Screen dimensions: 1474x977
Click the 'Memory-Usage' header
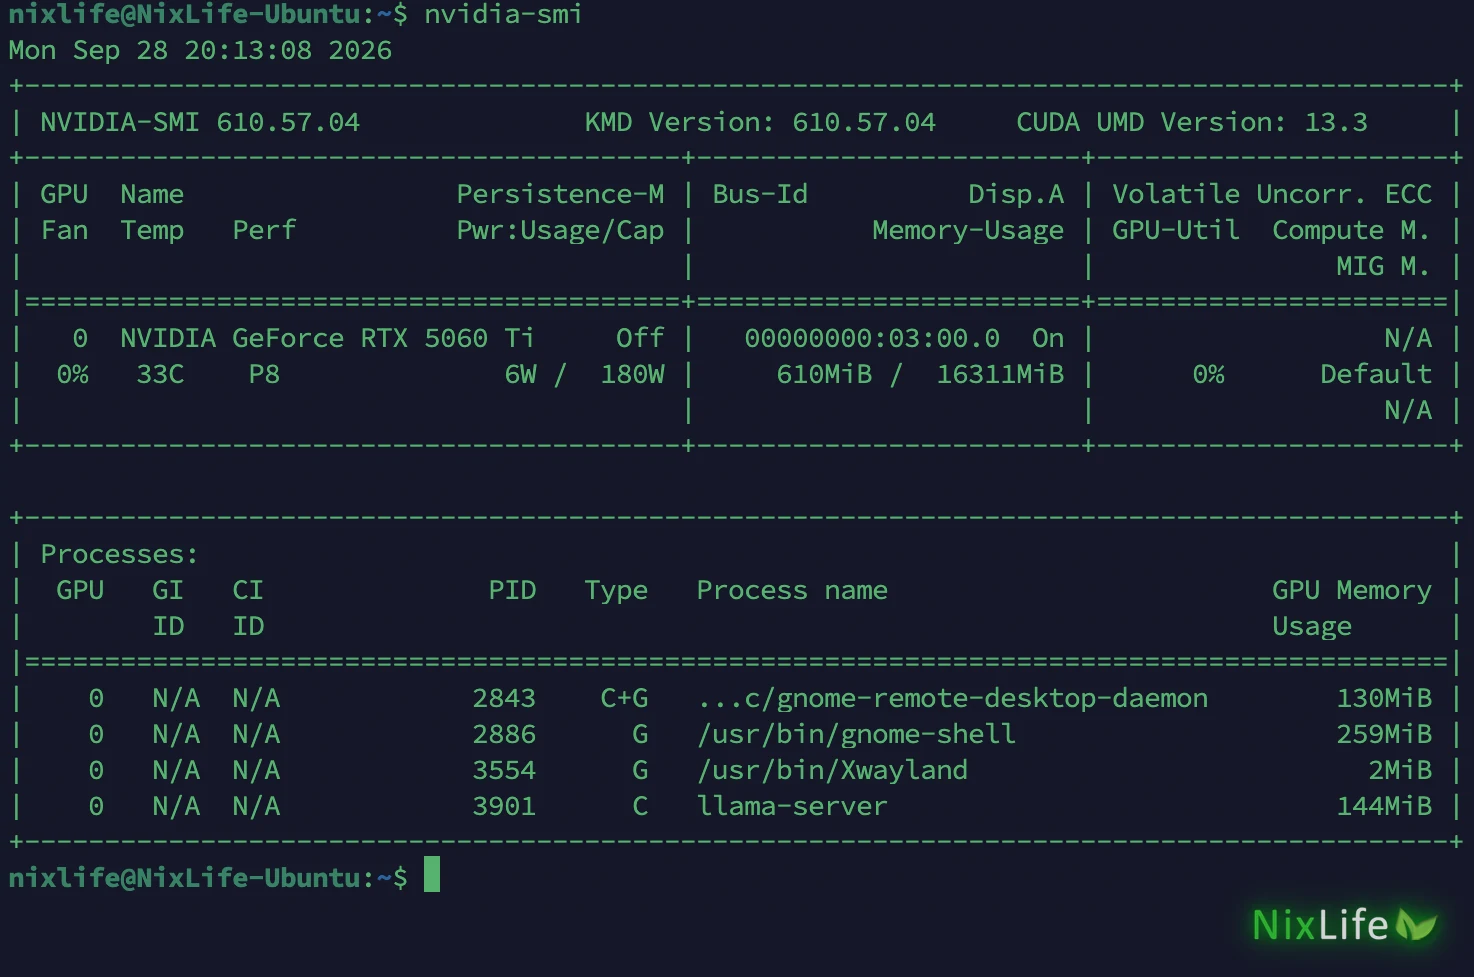click(968, 230)
